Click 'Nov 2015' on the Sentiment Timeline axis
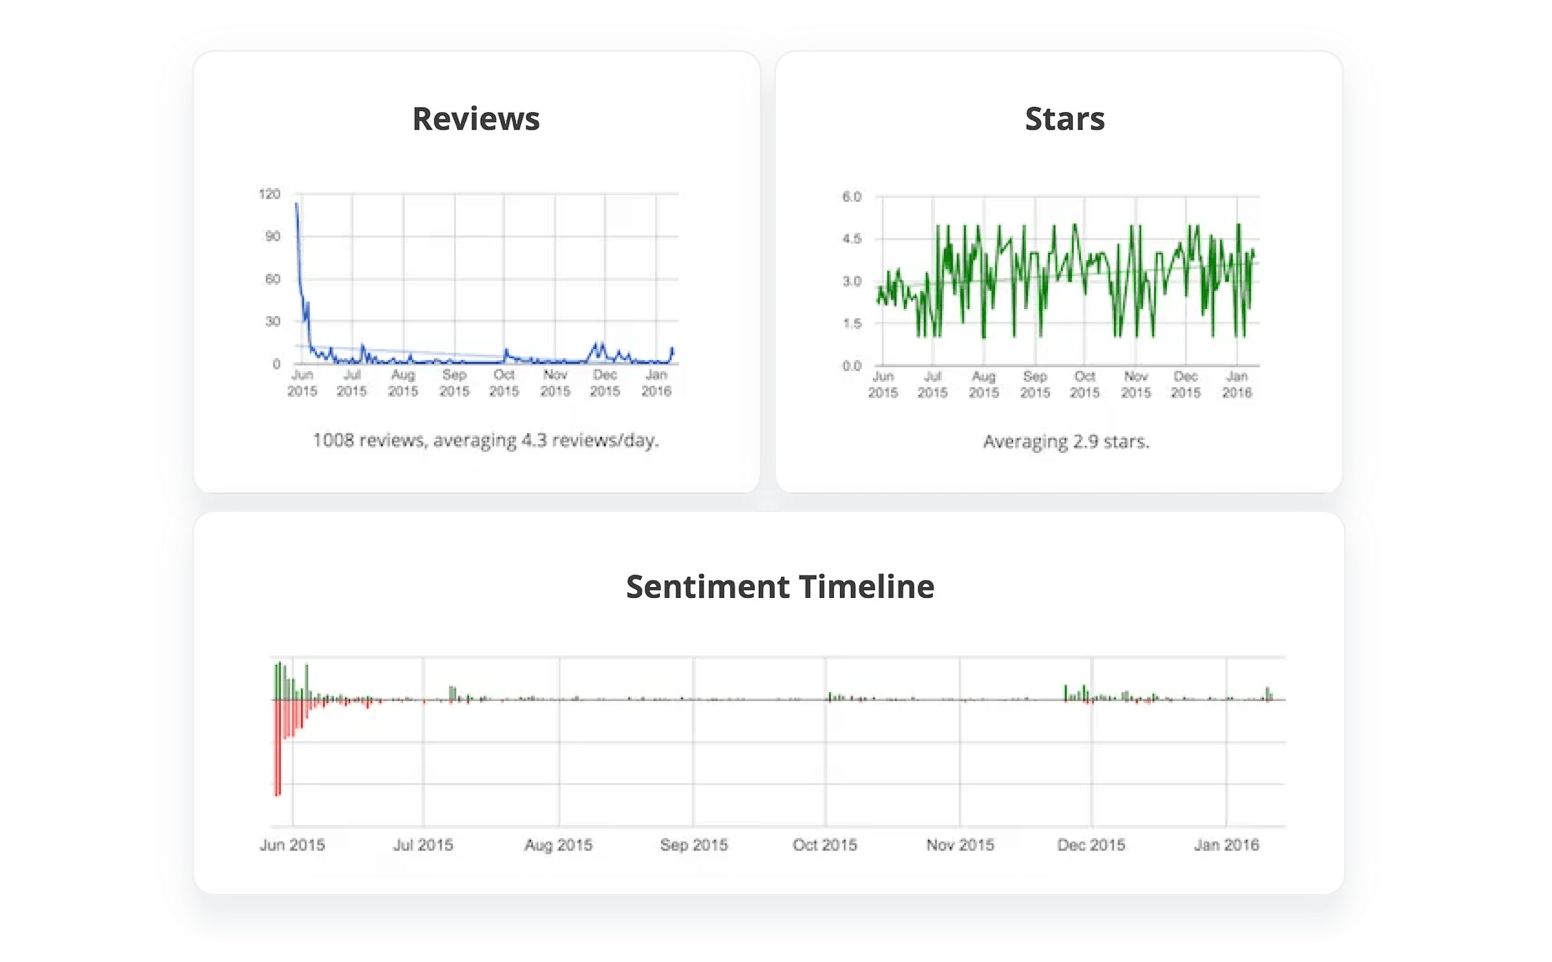This screenshot has height=962, width=1552. (x=960, y=845)
